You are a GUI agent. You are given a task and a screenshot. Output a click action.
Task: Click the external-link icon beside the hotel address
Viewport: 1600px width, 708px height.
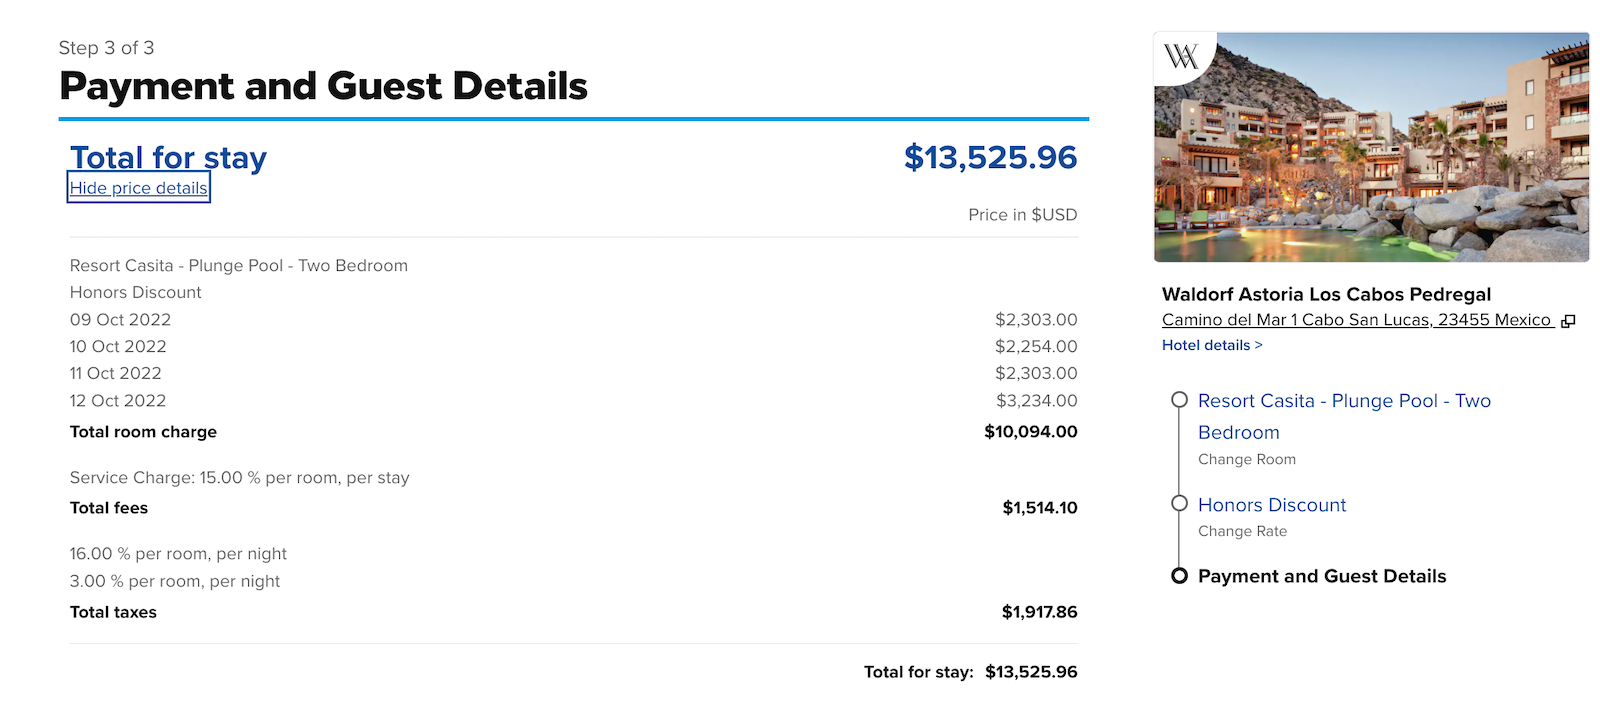[1568, 320]
